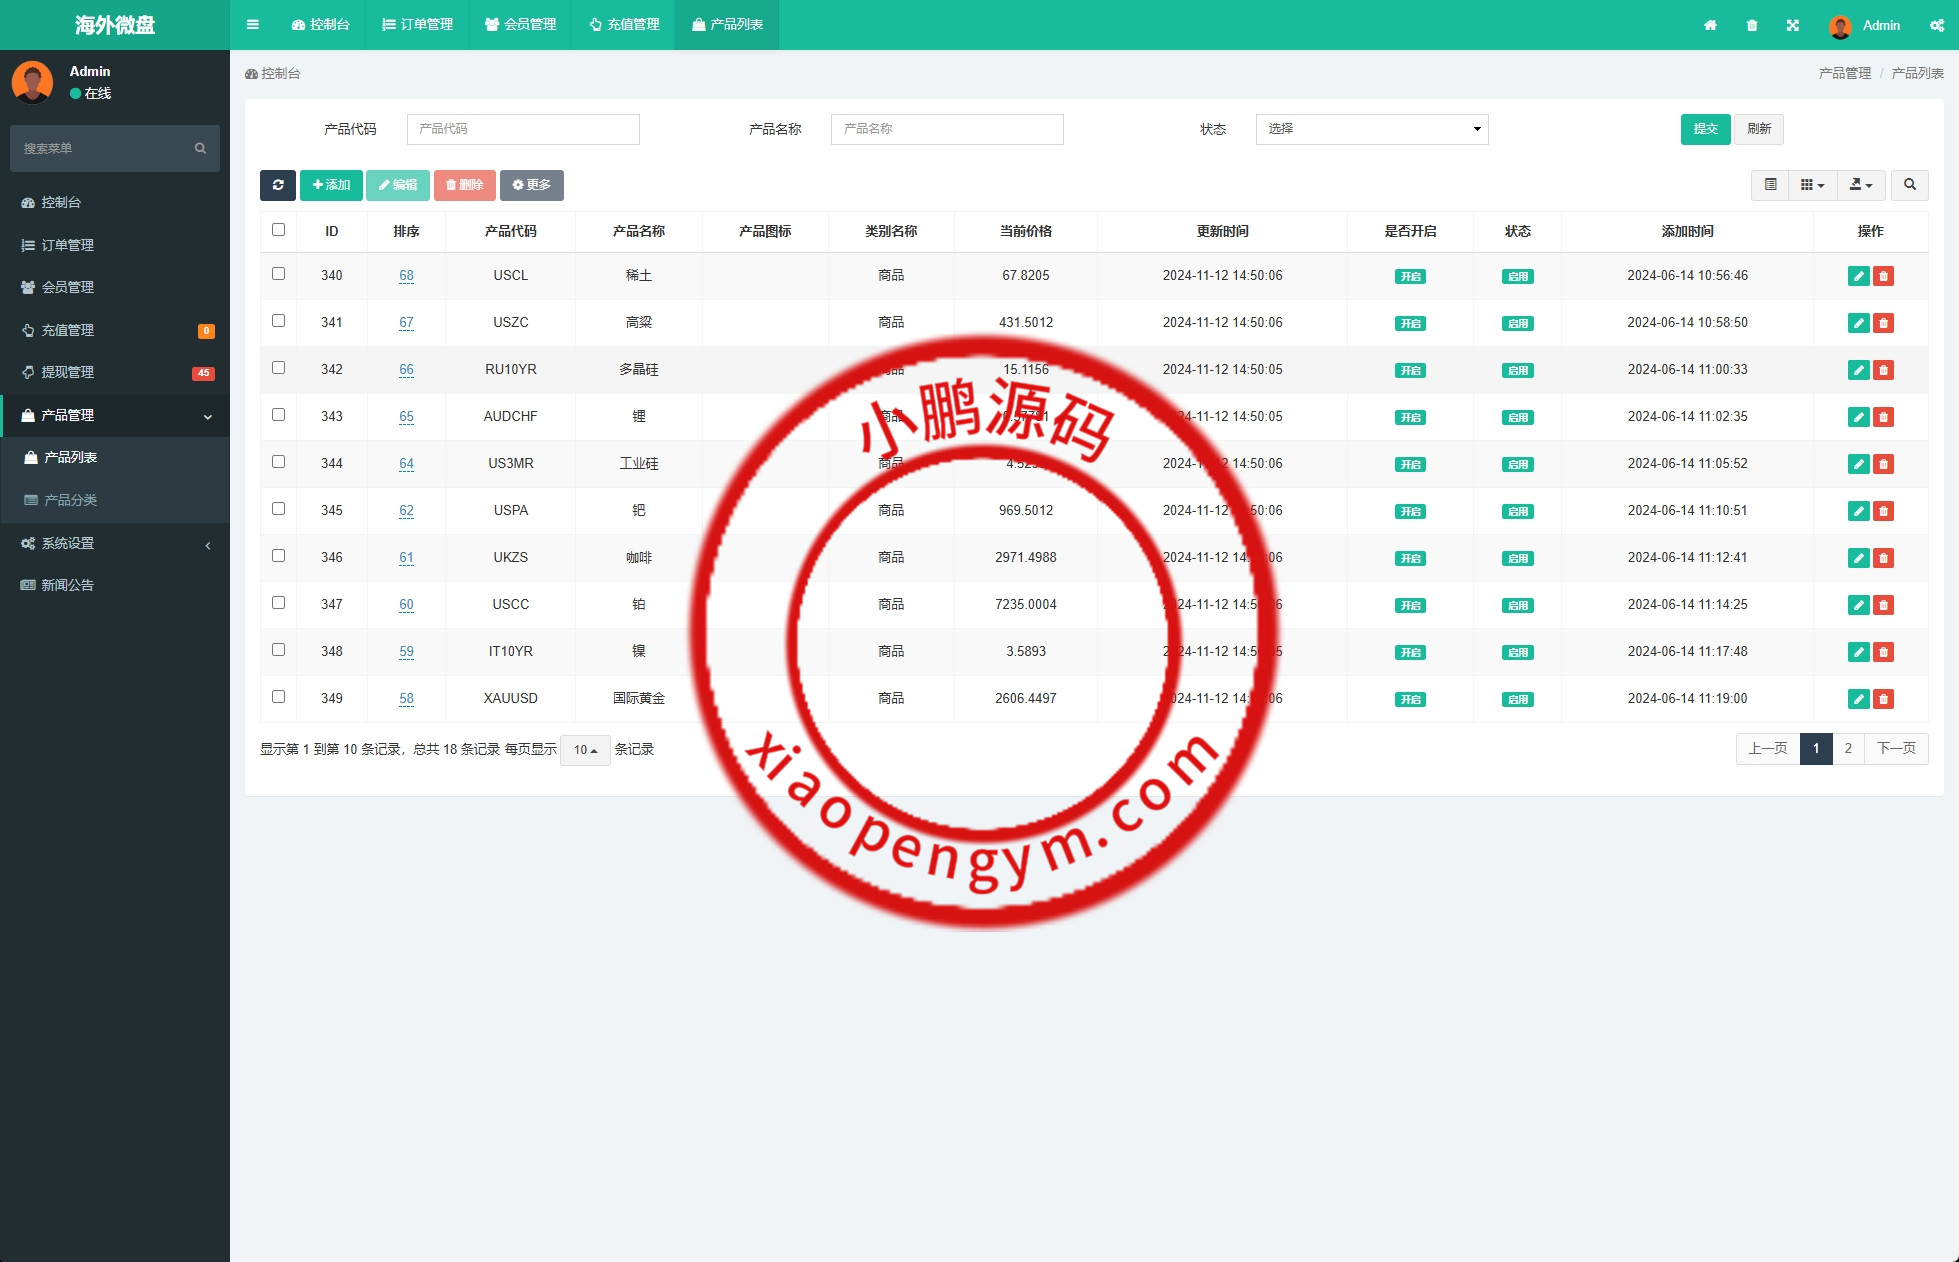The image size is (1959, 1262).
Task: Open the 订单管理 top tab
Action: [418, 25]
